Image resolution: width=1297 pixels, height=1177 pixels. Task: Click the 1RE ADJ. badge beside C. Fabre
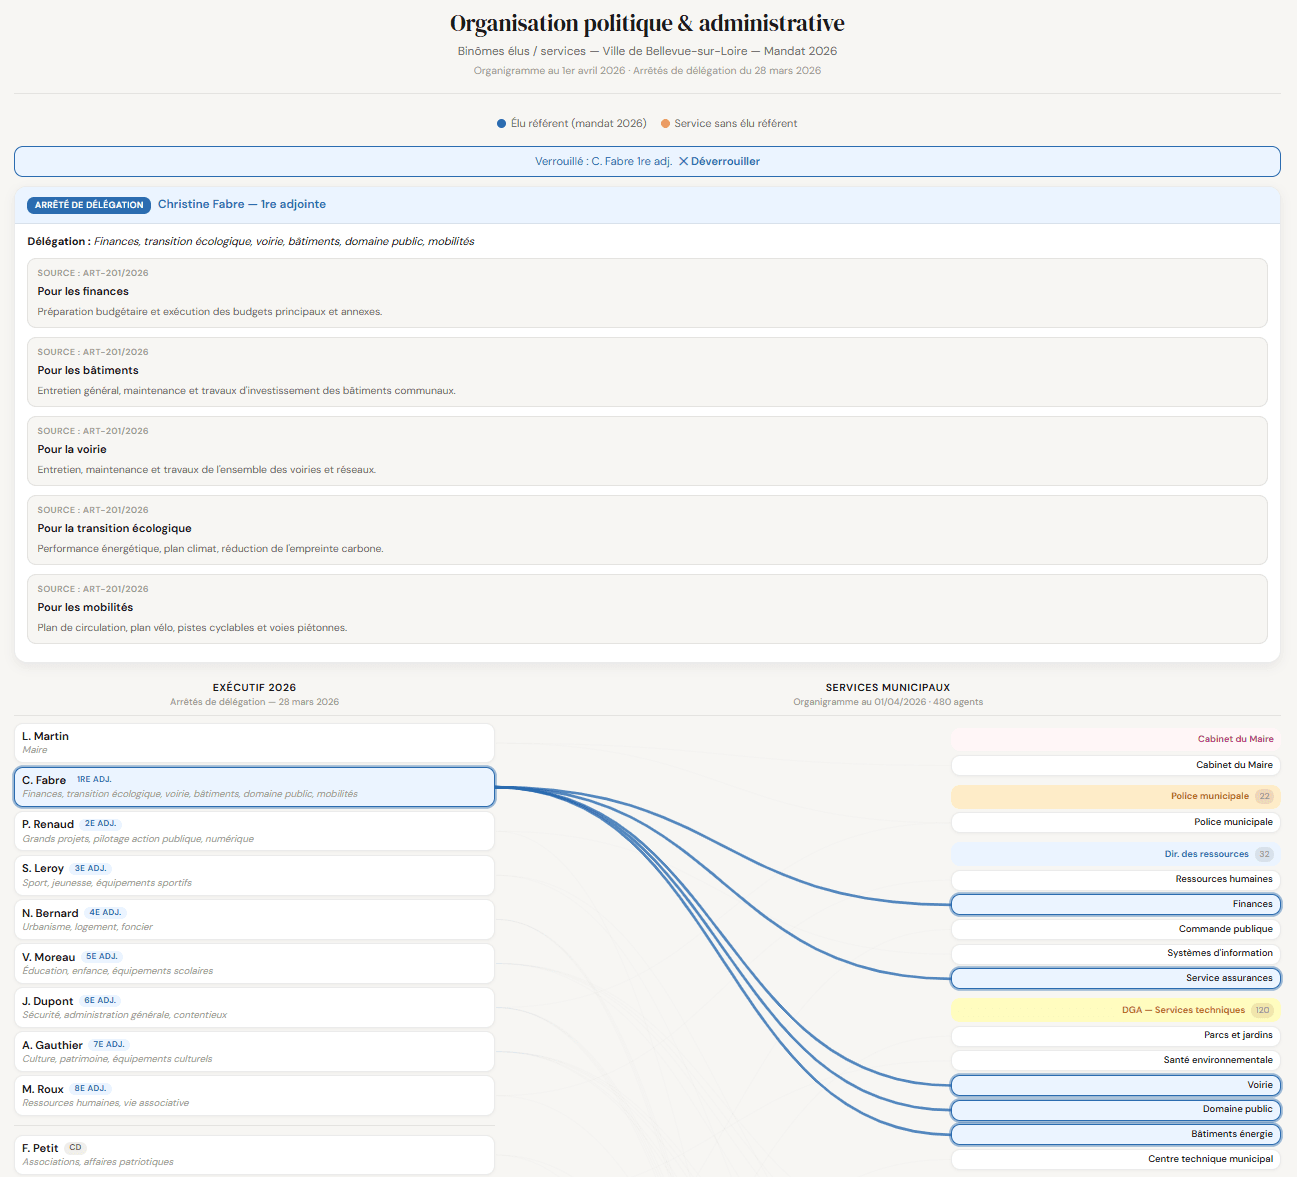tap(94, 779)
